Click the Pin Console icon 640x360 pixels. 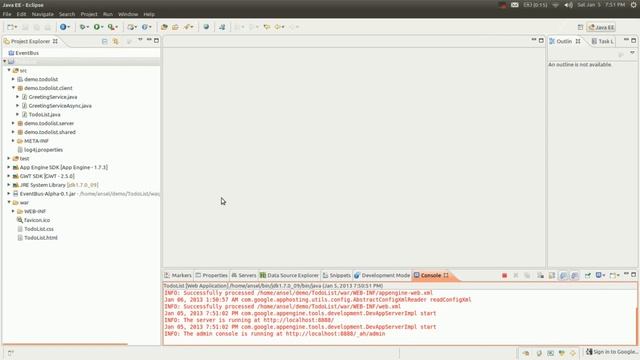(588, 276)
